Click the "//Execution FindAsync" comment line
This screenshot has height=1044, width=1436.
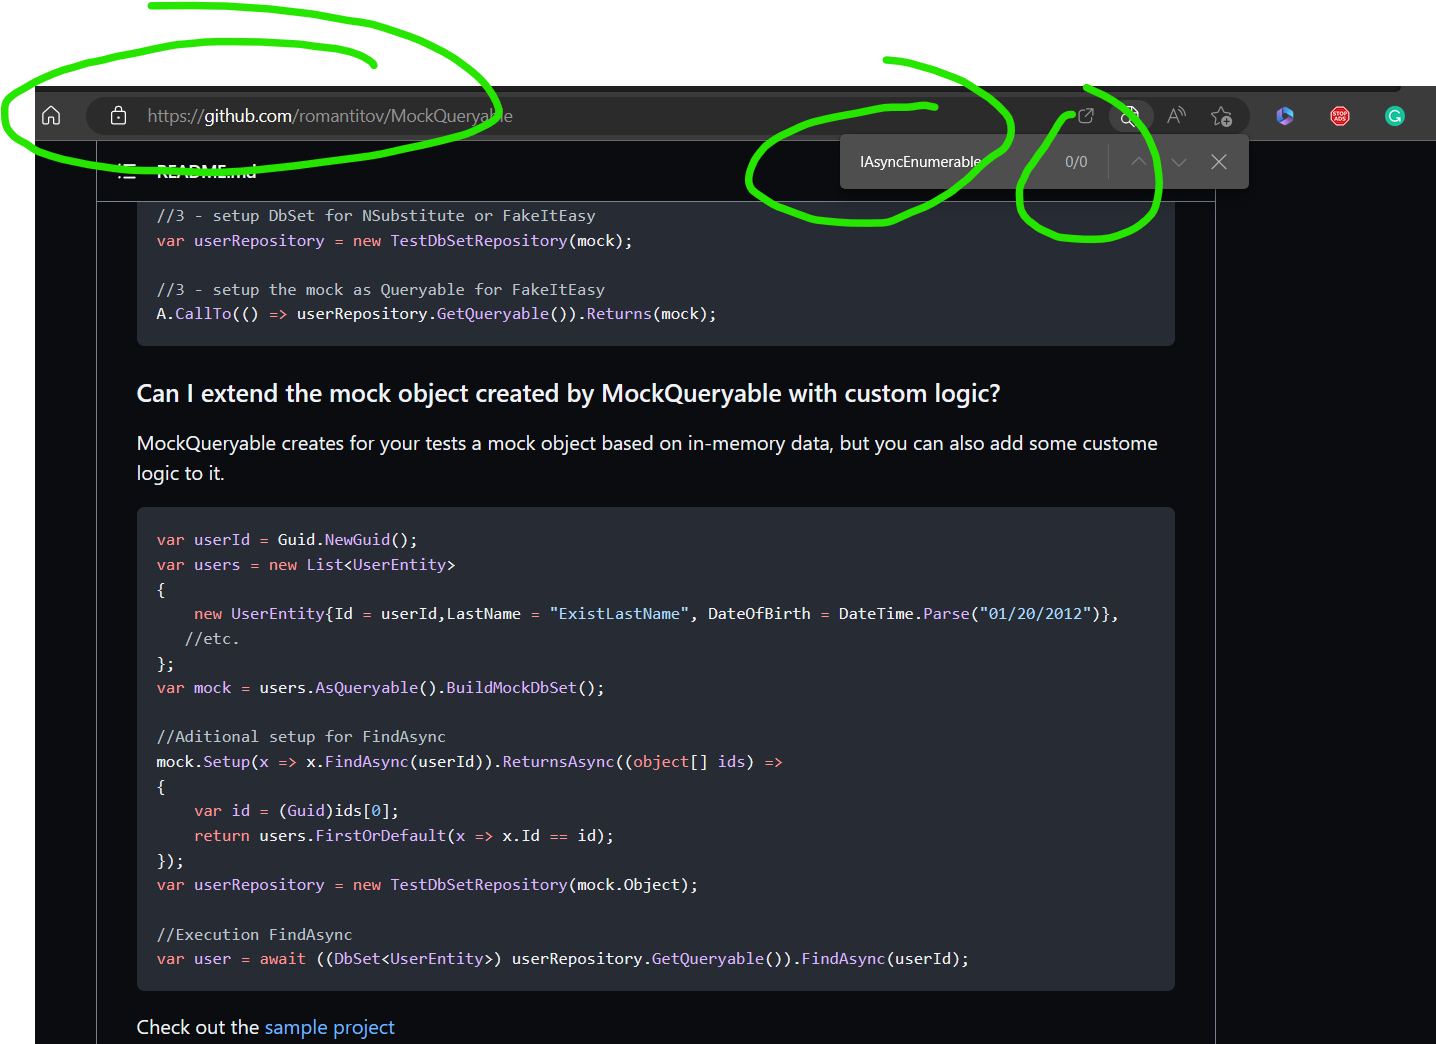pos(254,935)
